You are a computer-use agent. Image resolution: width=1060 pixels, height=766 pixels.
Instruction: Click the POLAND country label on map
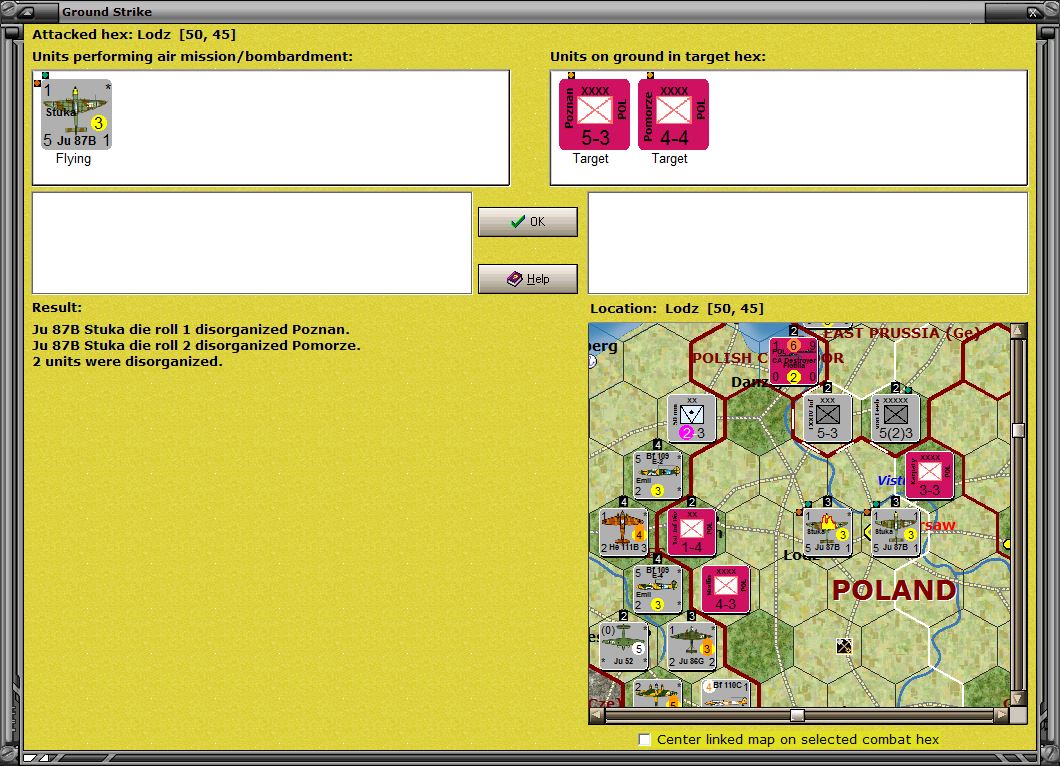[894, 590]
